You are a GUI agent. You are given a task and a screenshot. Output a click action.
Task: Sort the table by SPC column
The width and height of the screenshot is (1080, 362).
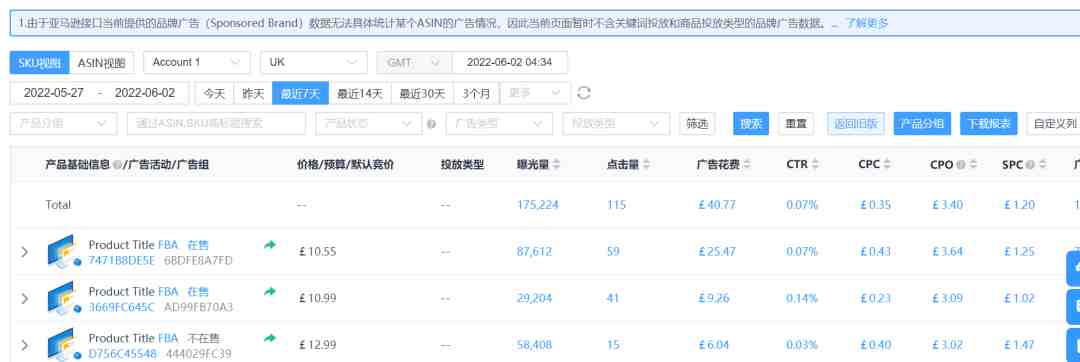pyautogui.click(x=1043, y=165)
